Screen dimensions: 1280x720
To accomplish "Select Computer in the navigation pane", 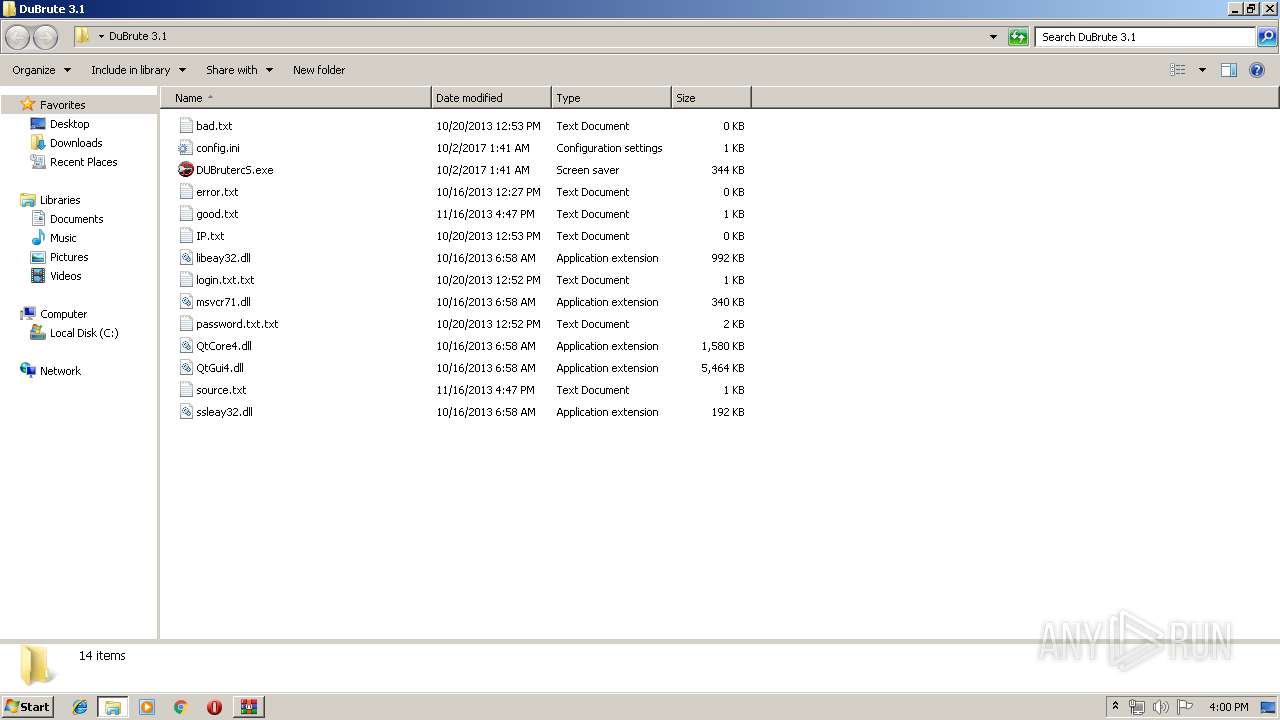I will point(63,314).
